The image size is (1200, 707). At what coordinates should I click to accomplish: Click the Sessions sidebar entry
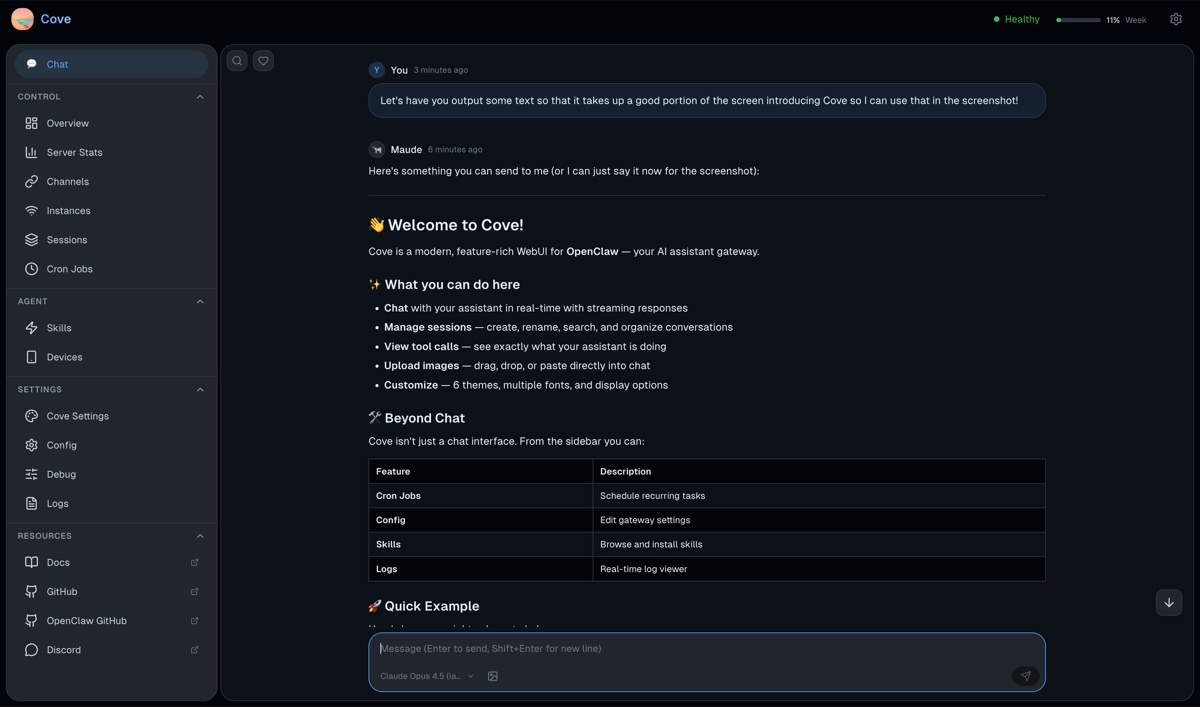click(x=63, y=239)
